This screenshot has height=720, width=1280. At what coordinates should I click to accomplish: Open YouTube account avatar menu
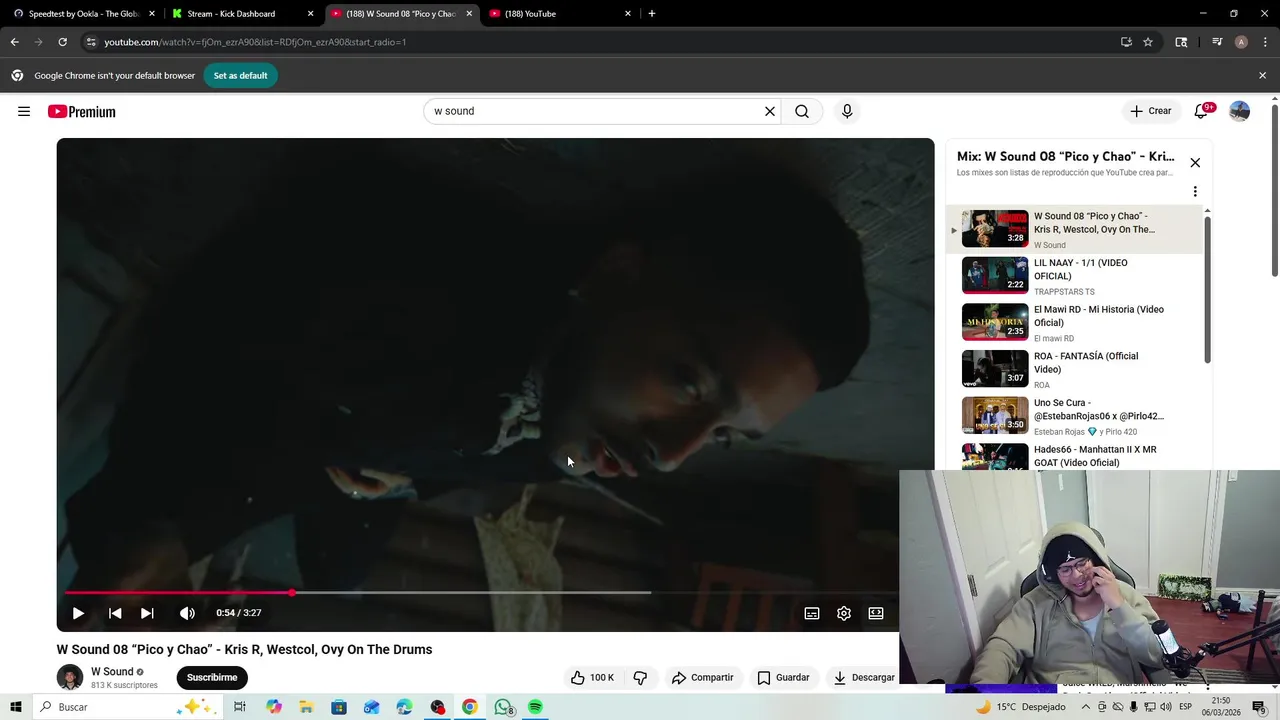(x=1239, y=111)
